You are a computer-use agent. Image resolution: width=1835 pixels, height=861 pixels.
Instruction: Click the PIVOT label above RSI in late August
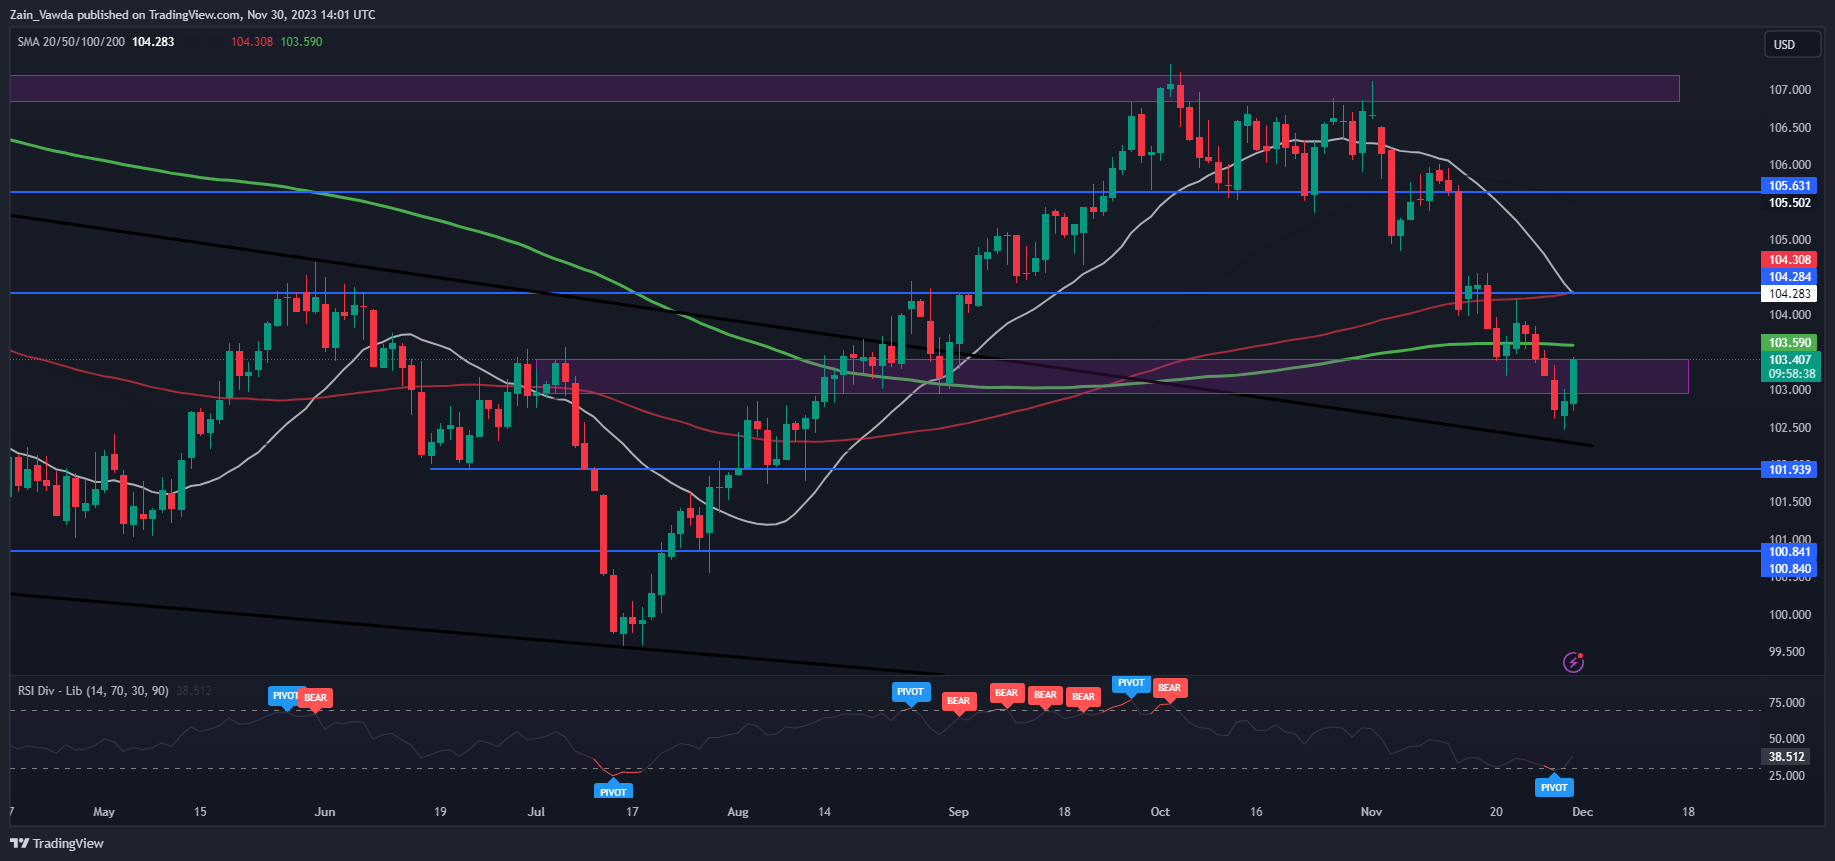pyautogui.click(x=911, y=692)
